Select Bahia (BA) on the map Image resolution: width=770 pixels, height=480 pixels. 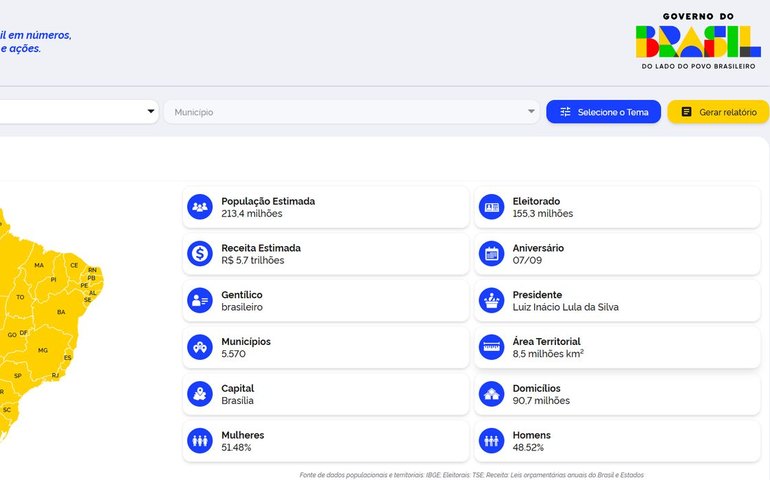61,312
